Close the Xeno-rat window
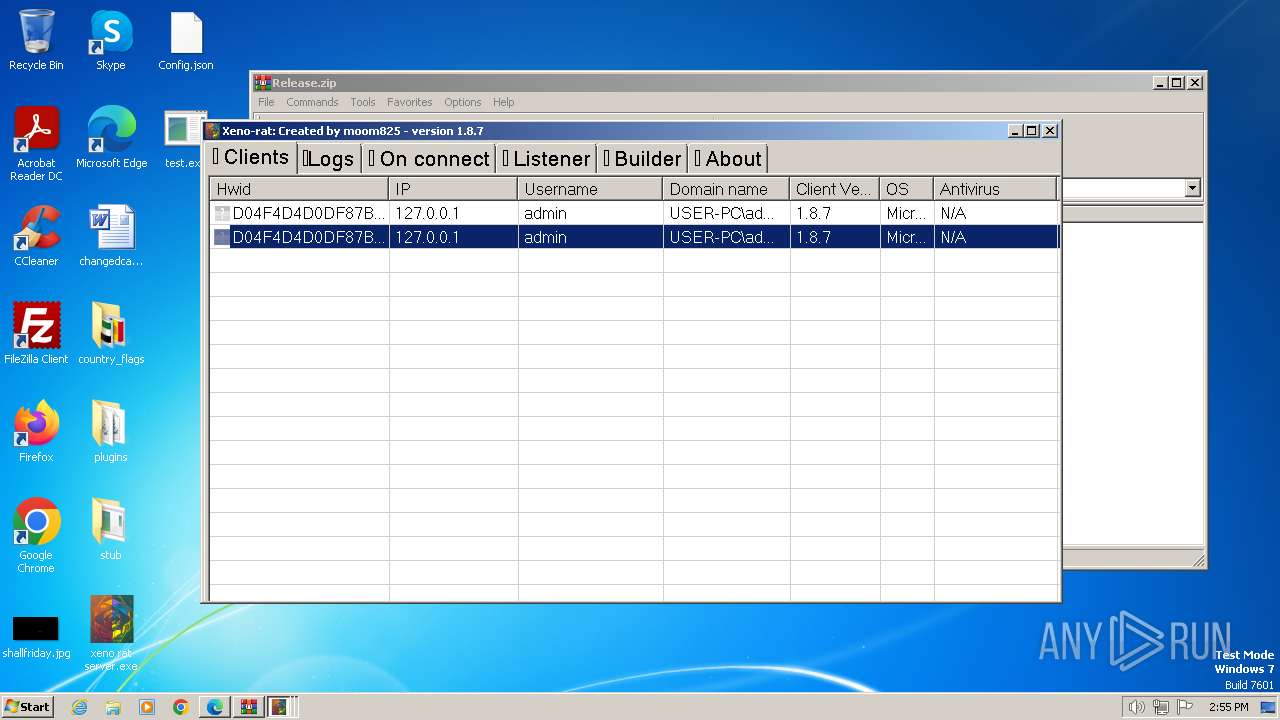This screenshot has height=720, width=1280. 1050,131
